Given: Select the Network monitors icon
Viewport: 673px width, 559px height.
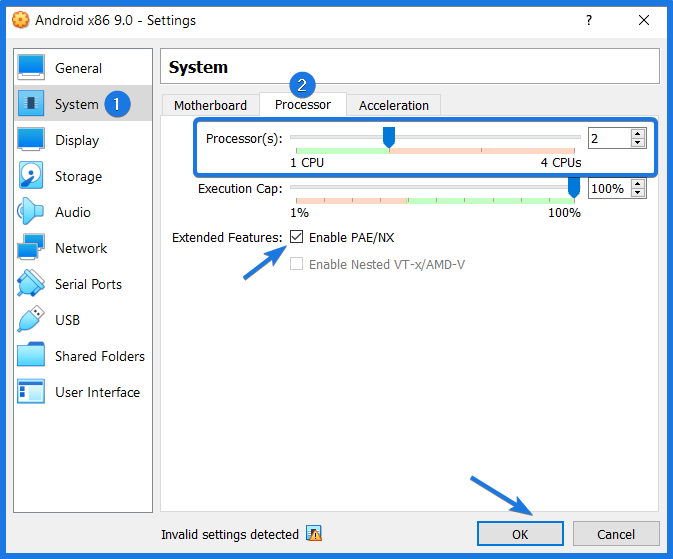Looking at the screenshot, I should (30, 247).
